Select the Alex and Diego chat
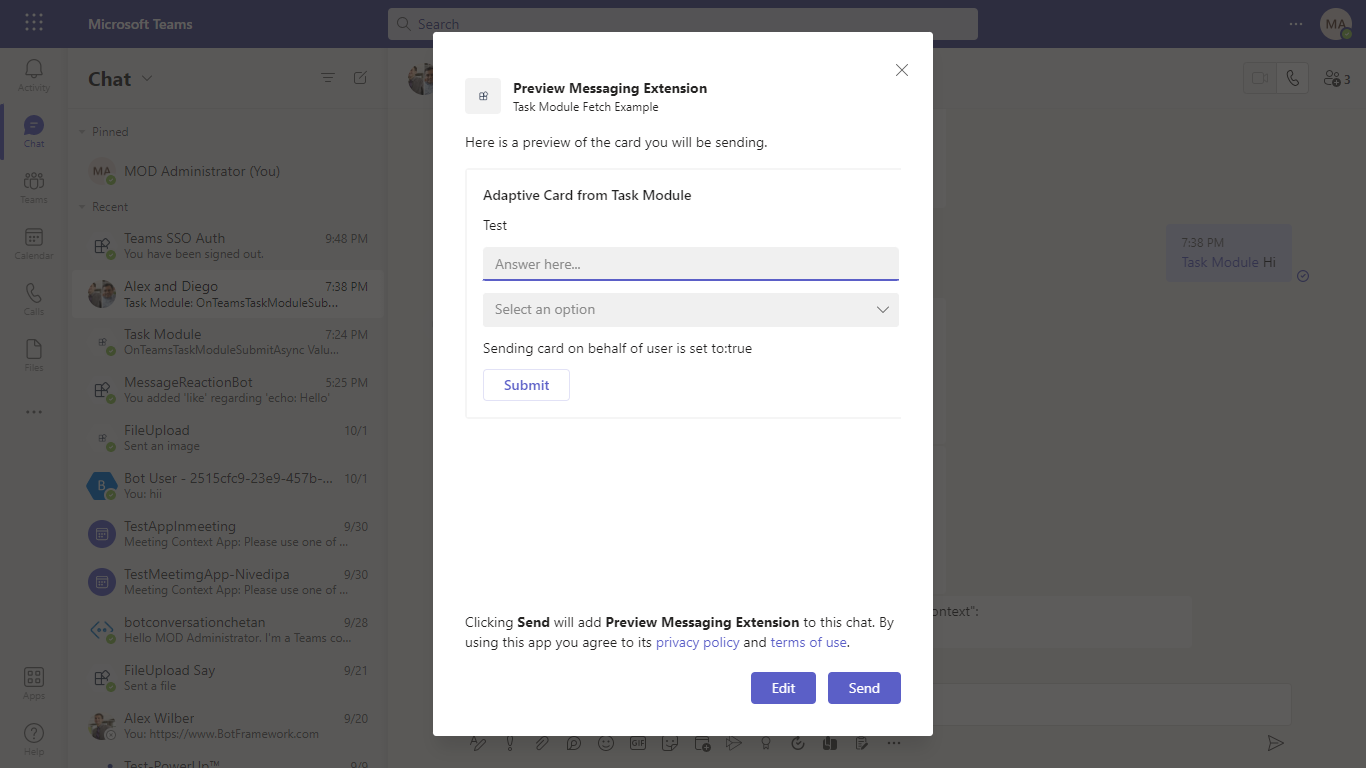This screenshot has width=1366, height=768. click(x=227, y=294)
